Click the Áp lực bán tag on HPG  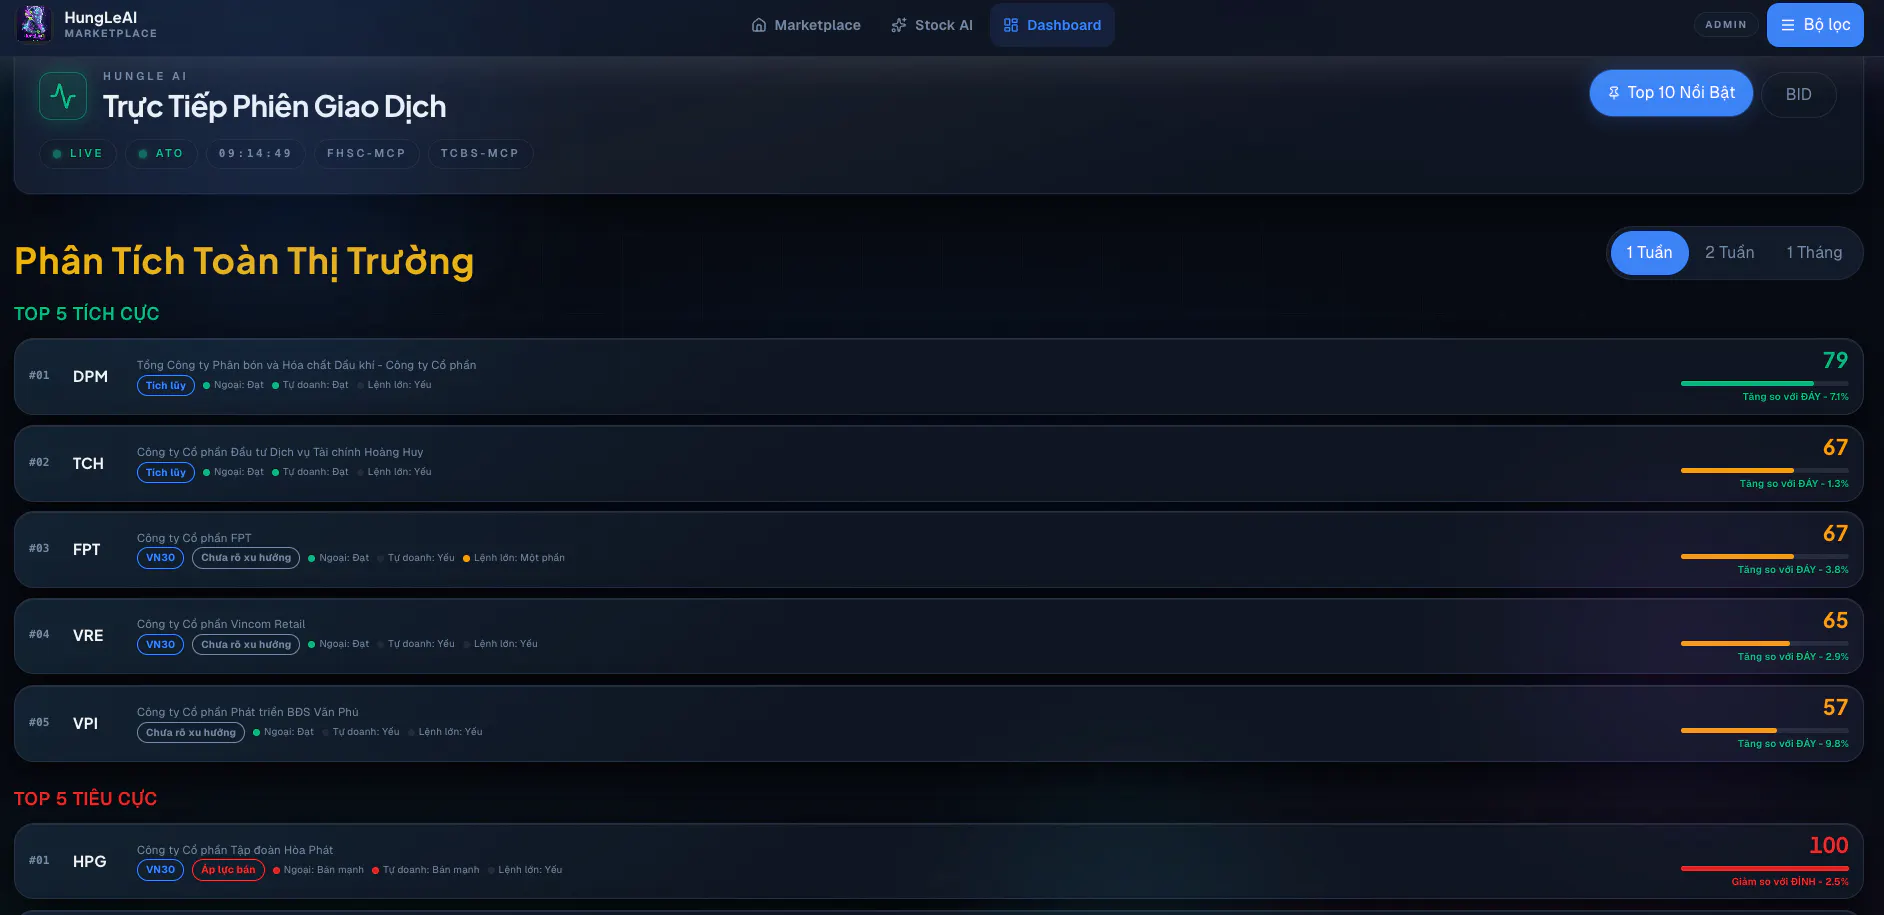(228, 870)
